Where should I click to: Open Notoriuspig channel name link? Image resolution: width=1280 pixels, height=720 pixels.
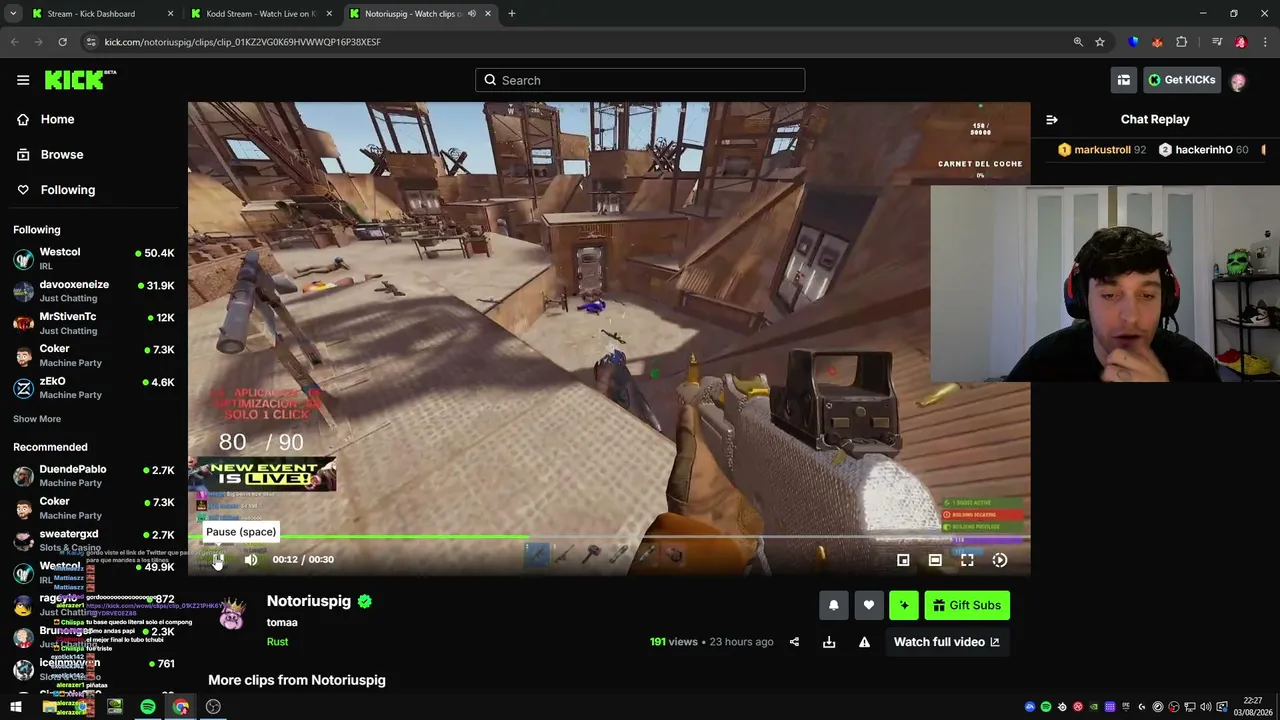(309, 601)
